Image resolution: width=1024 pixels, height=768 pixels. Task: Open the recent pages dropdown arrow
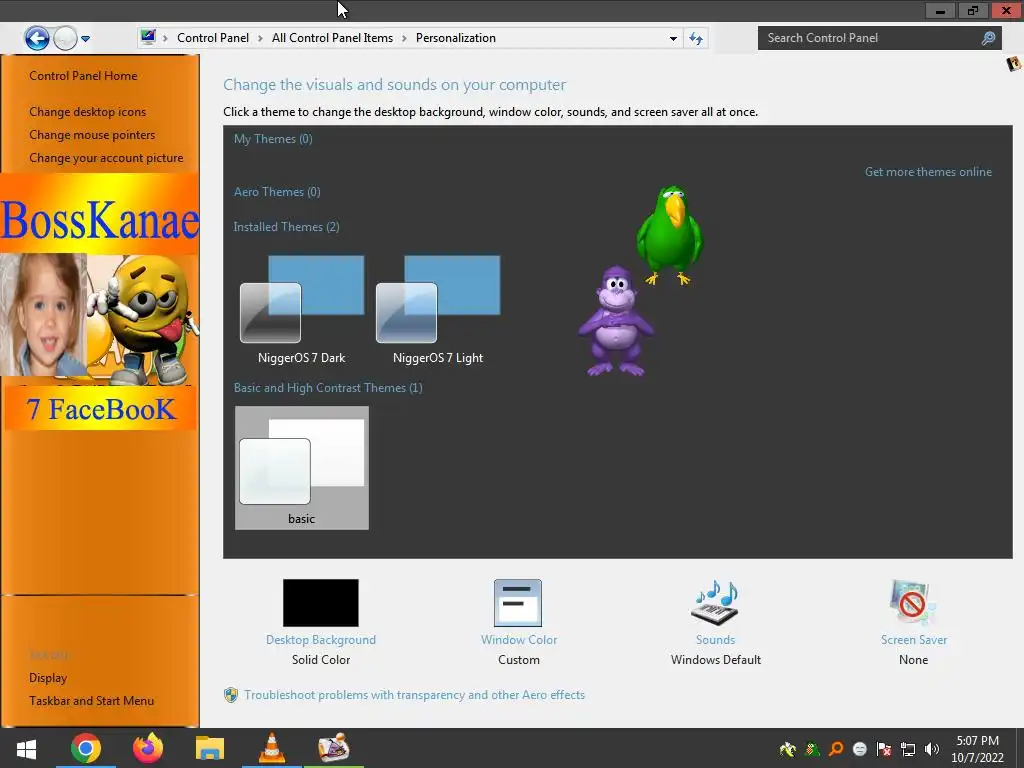(x=86, y=39)
